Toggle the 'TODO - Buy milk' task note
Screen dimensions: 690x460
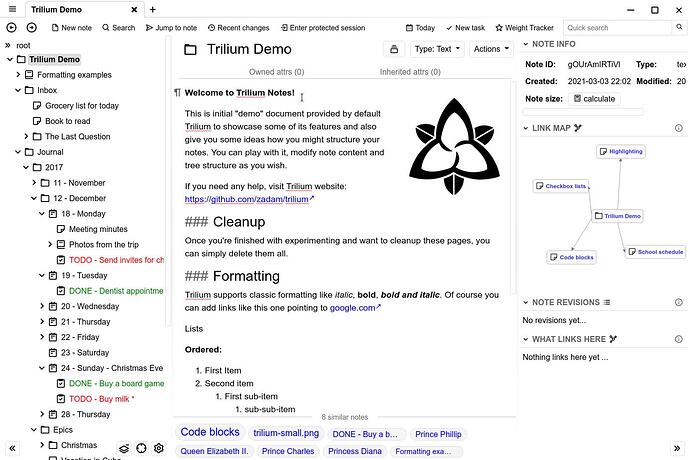pos(101,398)
